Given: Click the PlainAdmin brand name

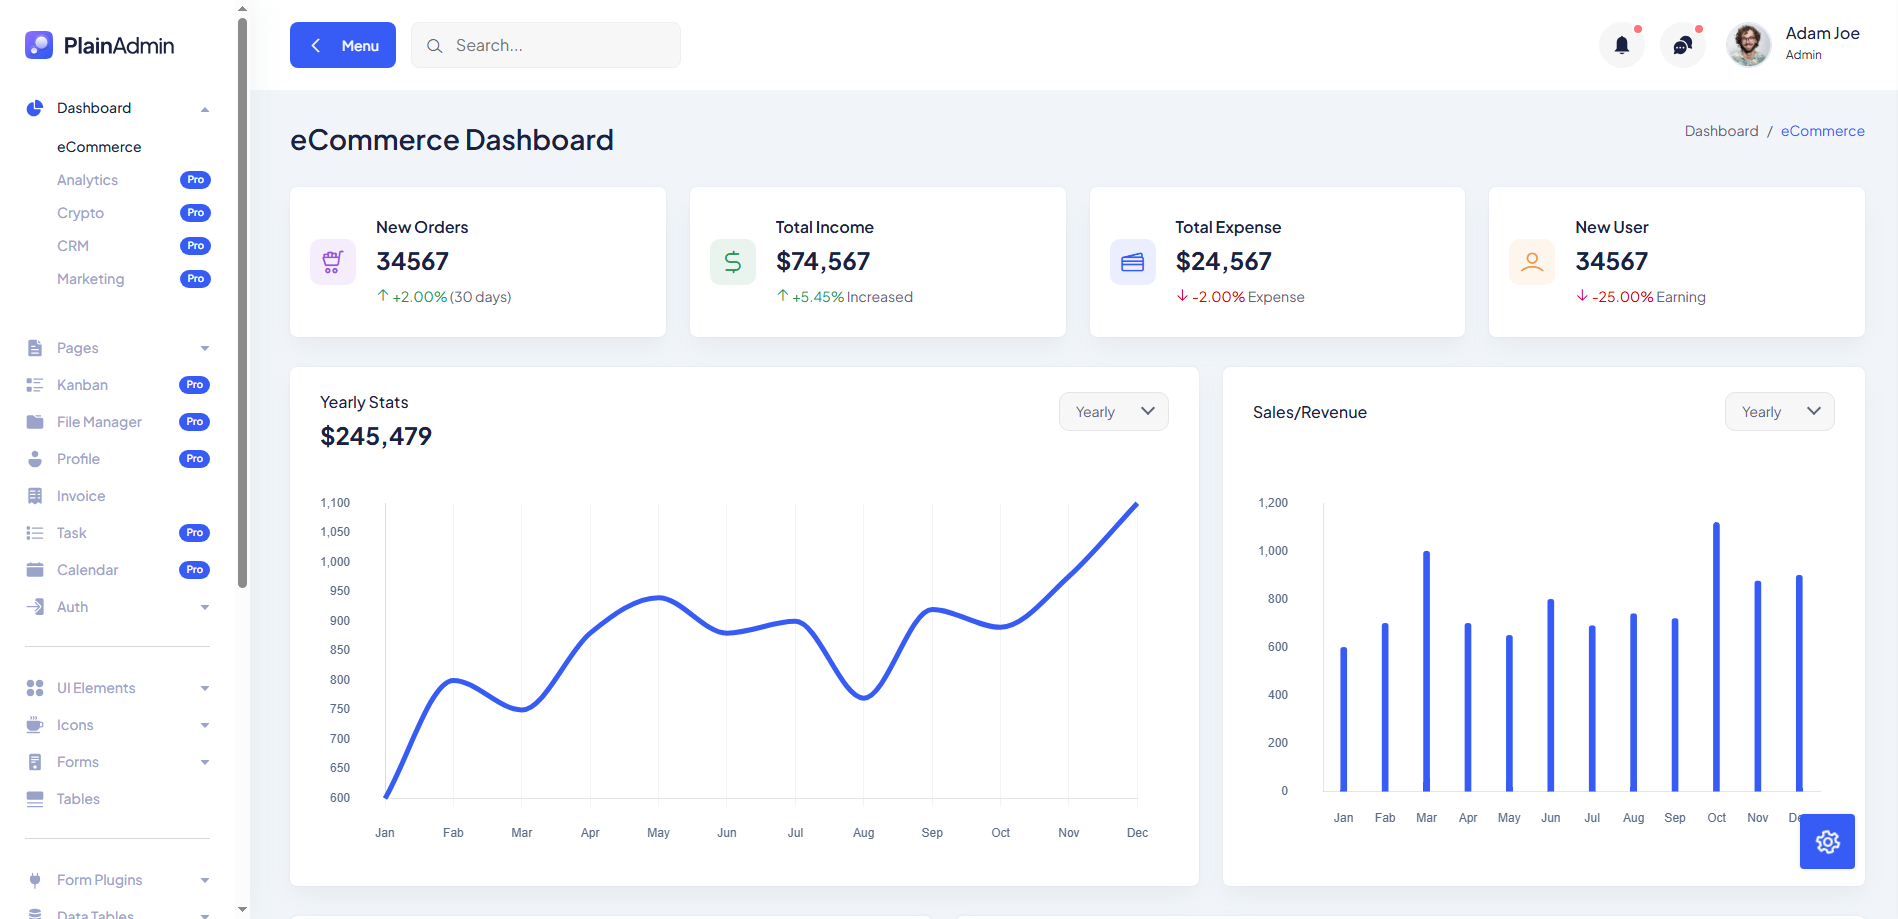Looking at the screenshot, I should pyautogui.click(x=119, y=45).
